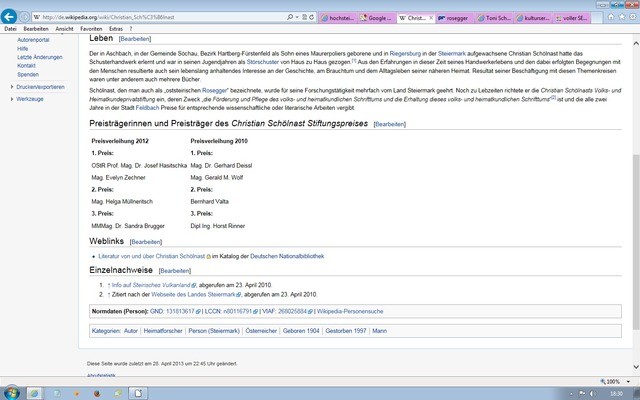Edit the Preisträgerinnen section via Bearbeiten
Viewport: 640px width, 400px height.
390,124
